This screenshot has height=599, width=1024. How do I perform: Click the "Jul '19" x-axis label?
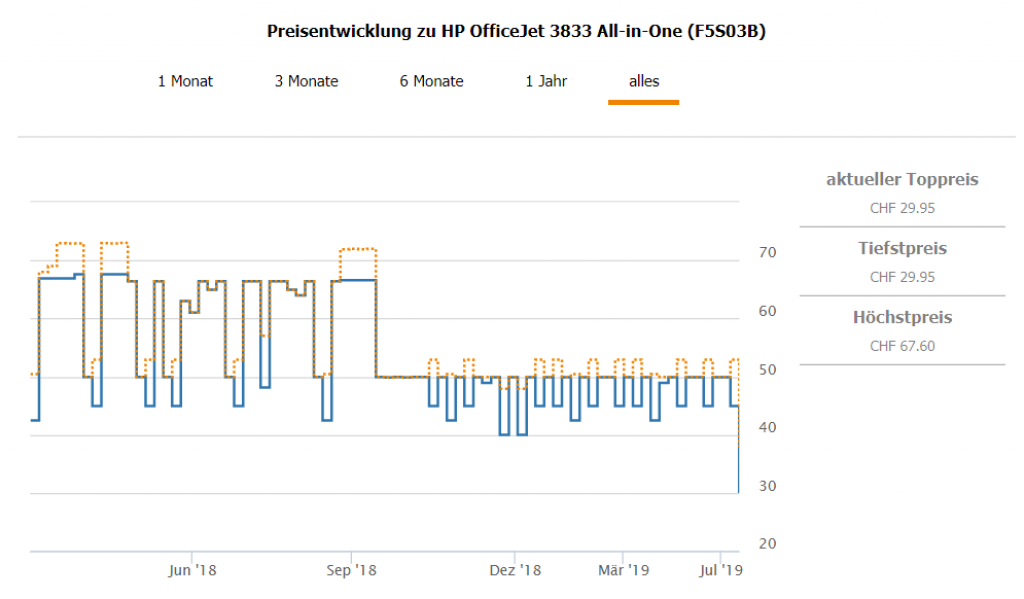tap(720, 570)
